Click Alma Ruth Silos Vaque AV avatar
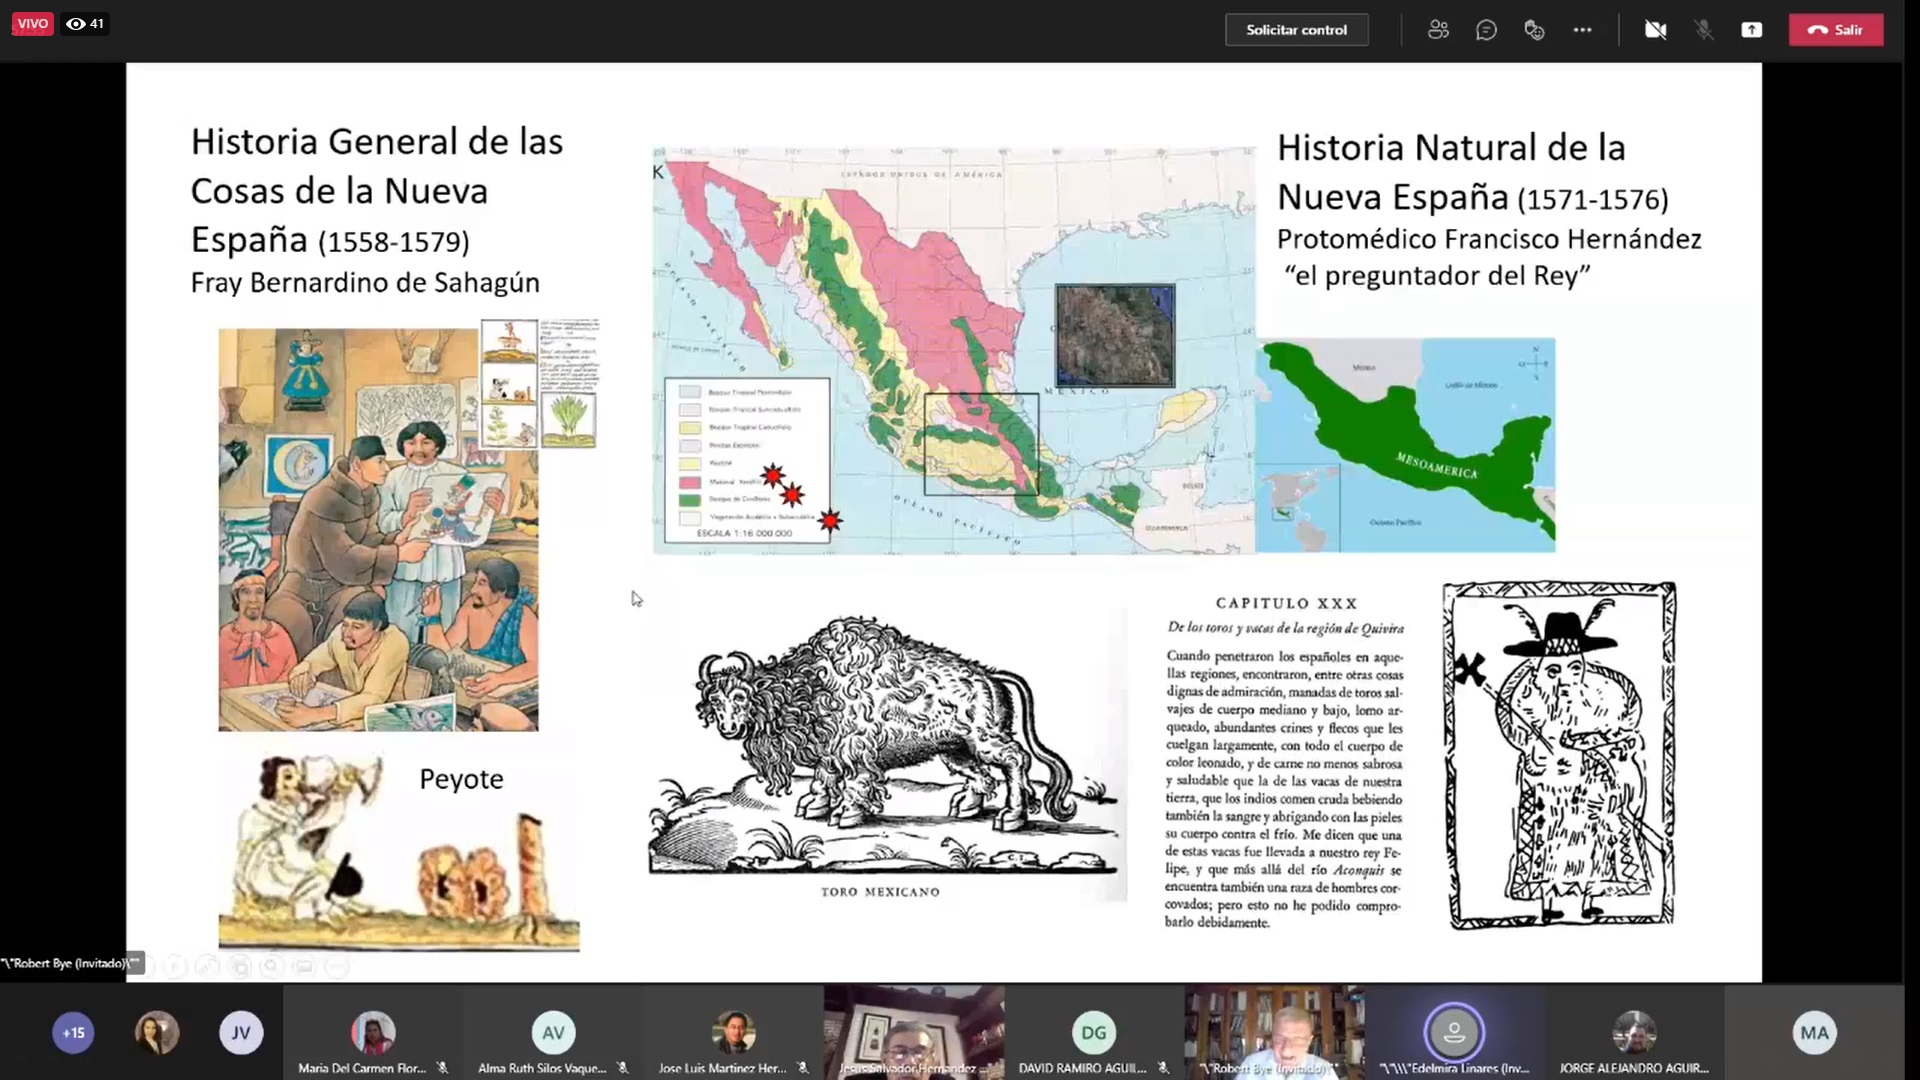 pyautogui.click(x=553, y=1033)
